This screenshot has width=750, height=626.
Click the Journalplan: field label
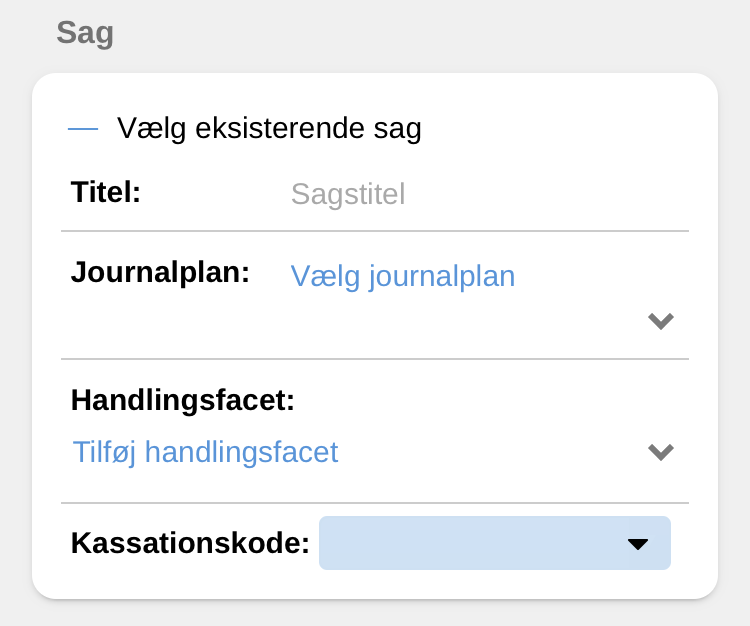click(160, 272)
